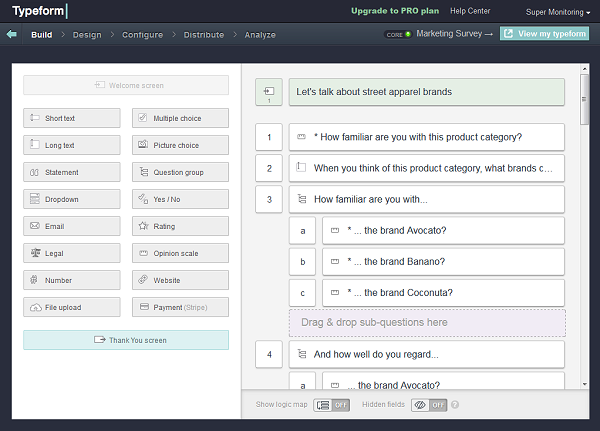Switch to the Design tab
The height and width of the screenshot is (431, 600).
click(87, 34)
